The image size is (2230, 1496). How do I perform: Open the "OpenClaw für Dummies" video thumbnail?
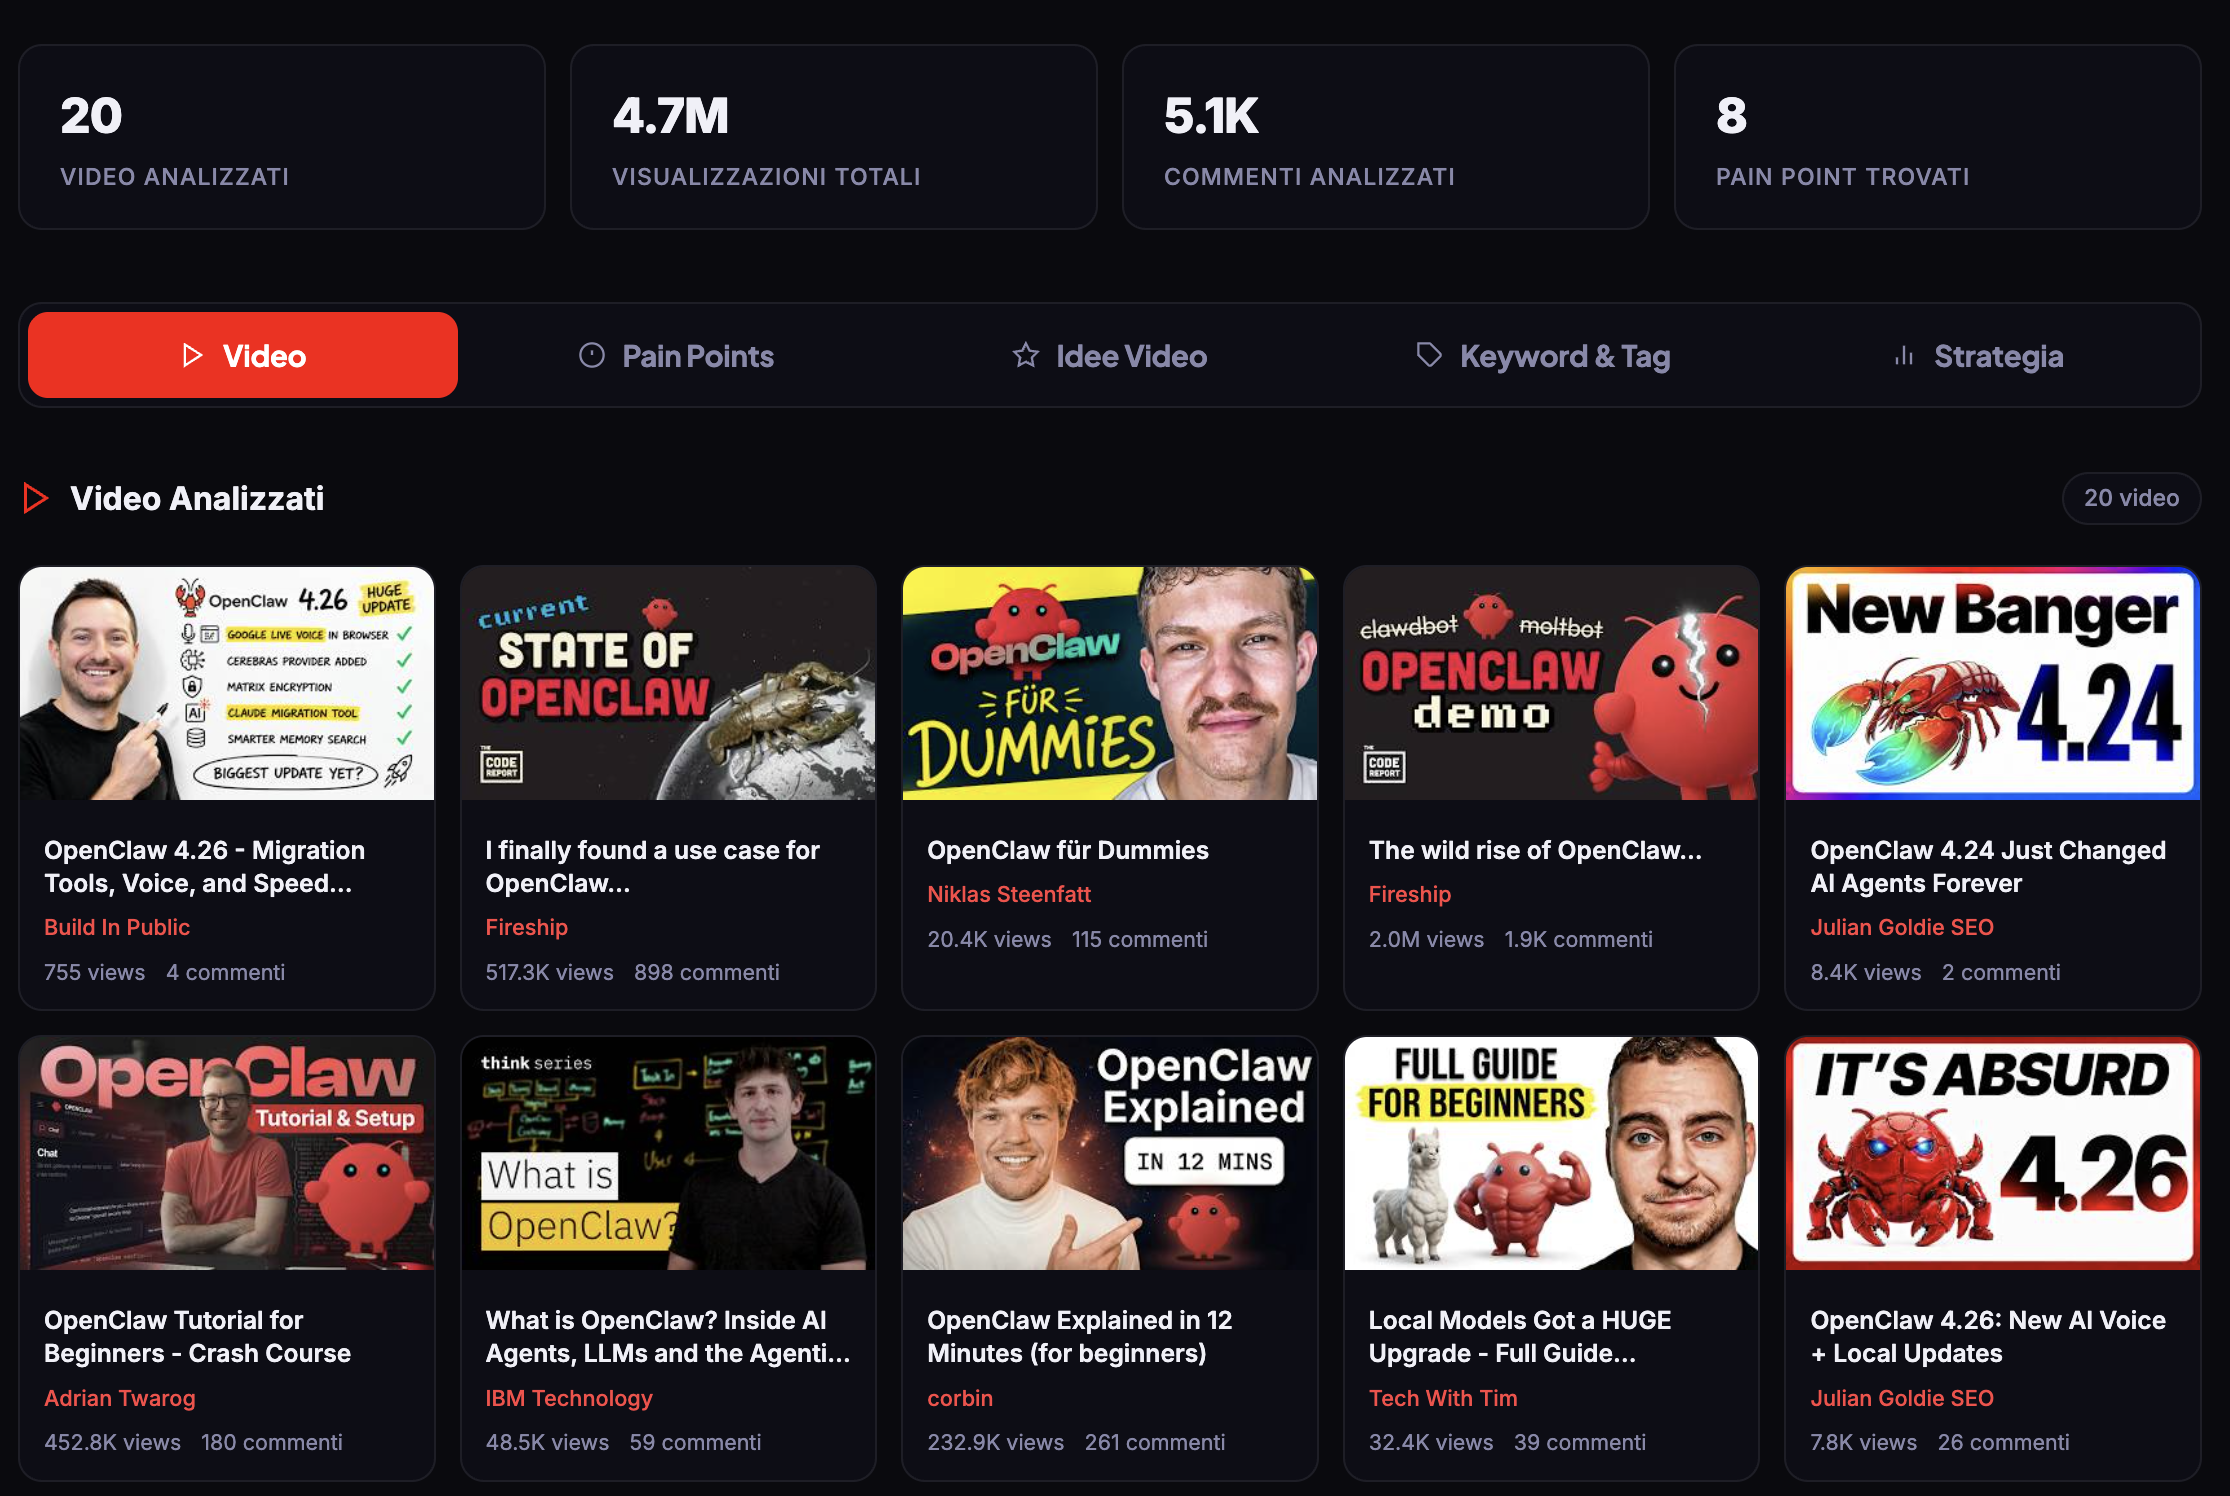pyautogui.click(x=1110, y=684)
